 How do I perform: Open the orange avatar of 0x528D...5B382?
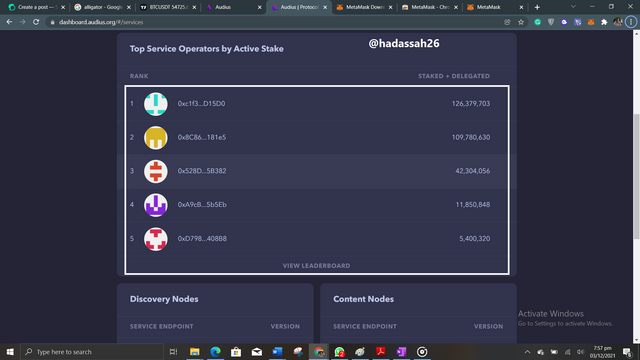[156, 171]
